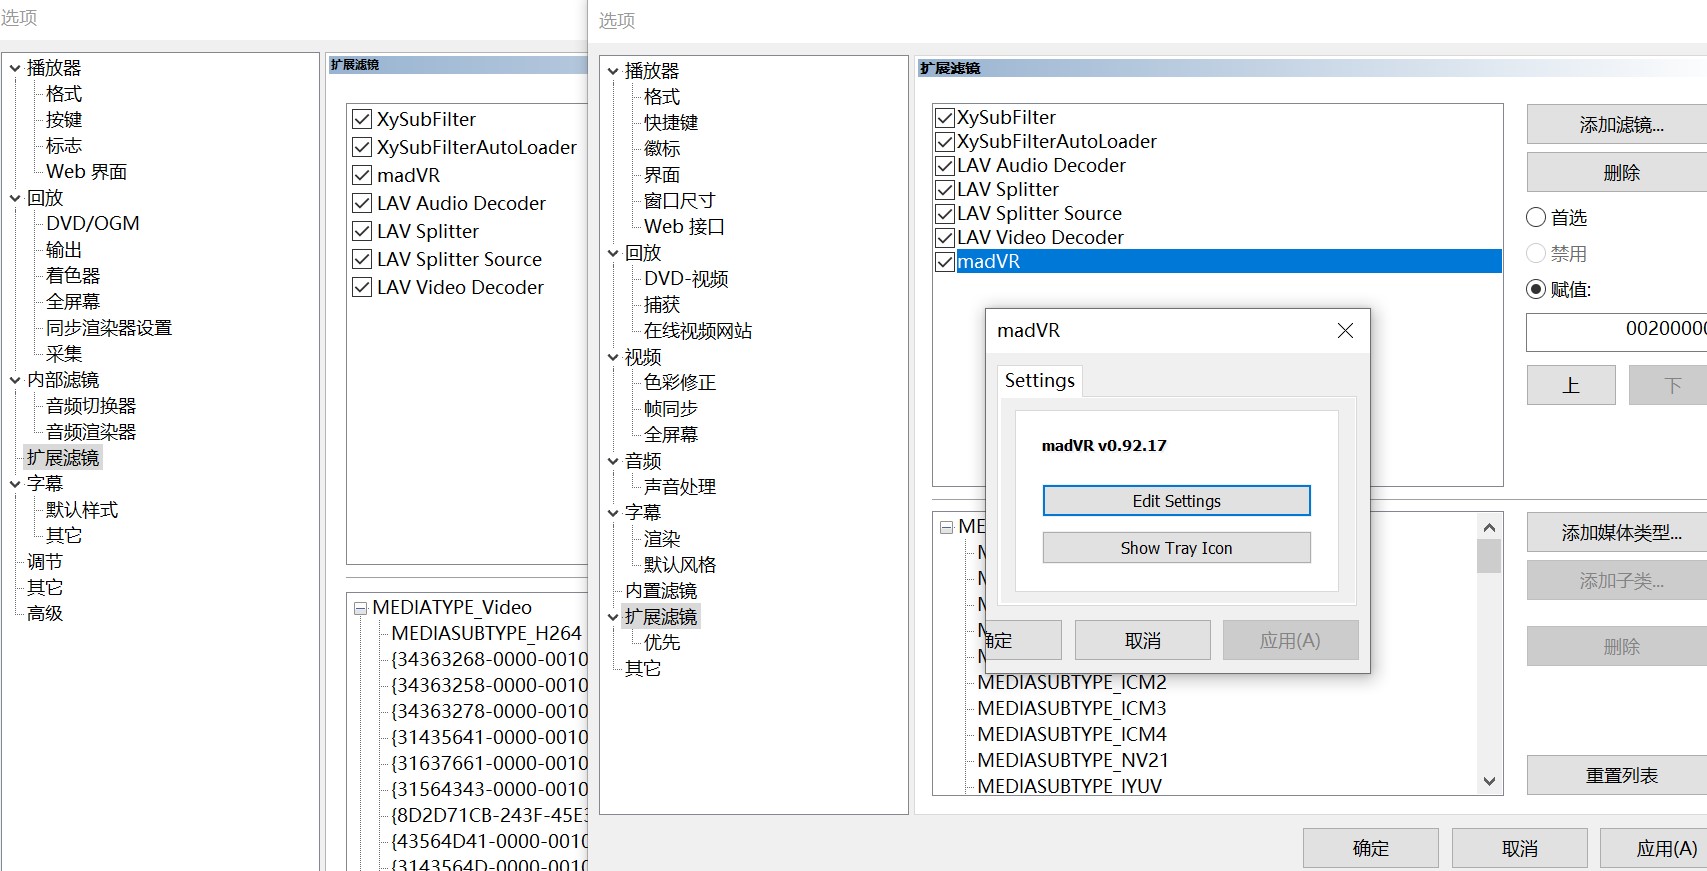Select 在线视频网站 in right window tree
The width and height of the screenshot is (1707, 871).
click(698, 330)
